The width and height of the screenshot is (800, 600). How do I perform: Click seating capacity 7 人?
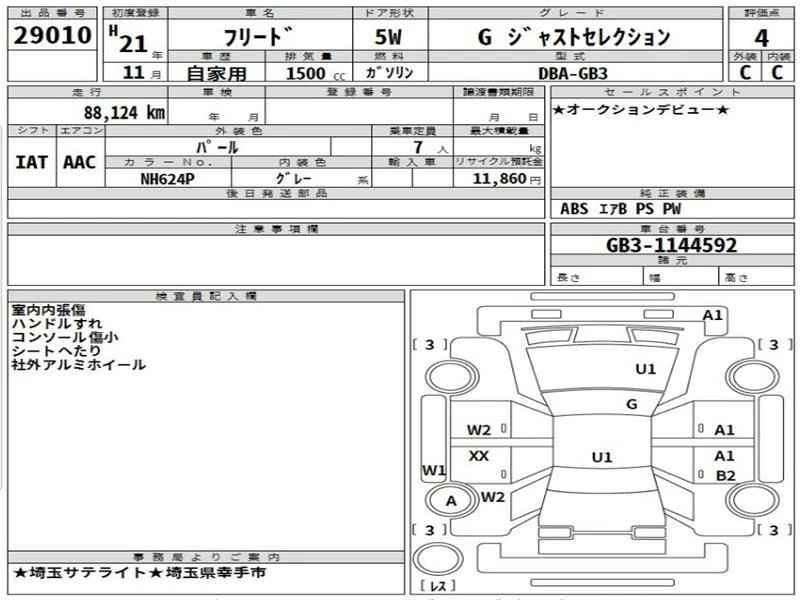coord(430,147)
